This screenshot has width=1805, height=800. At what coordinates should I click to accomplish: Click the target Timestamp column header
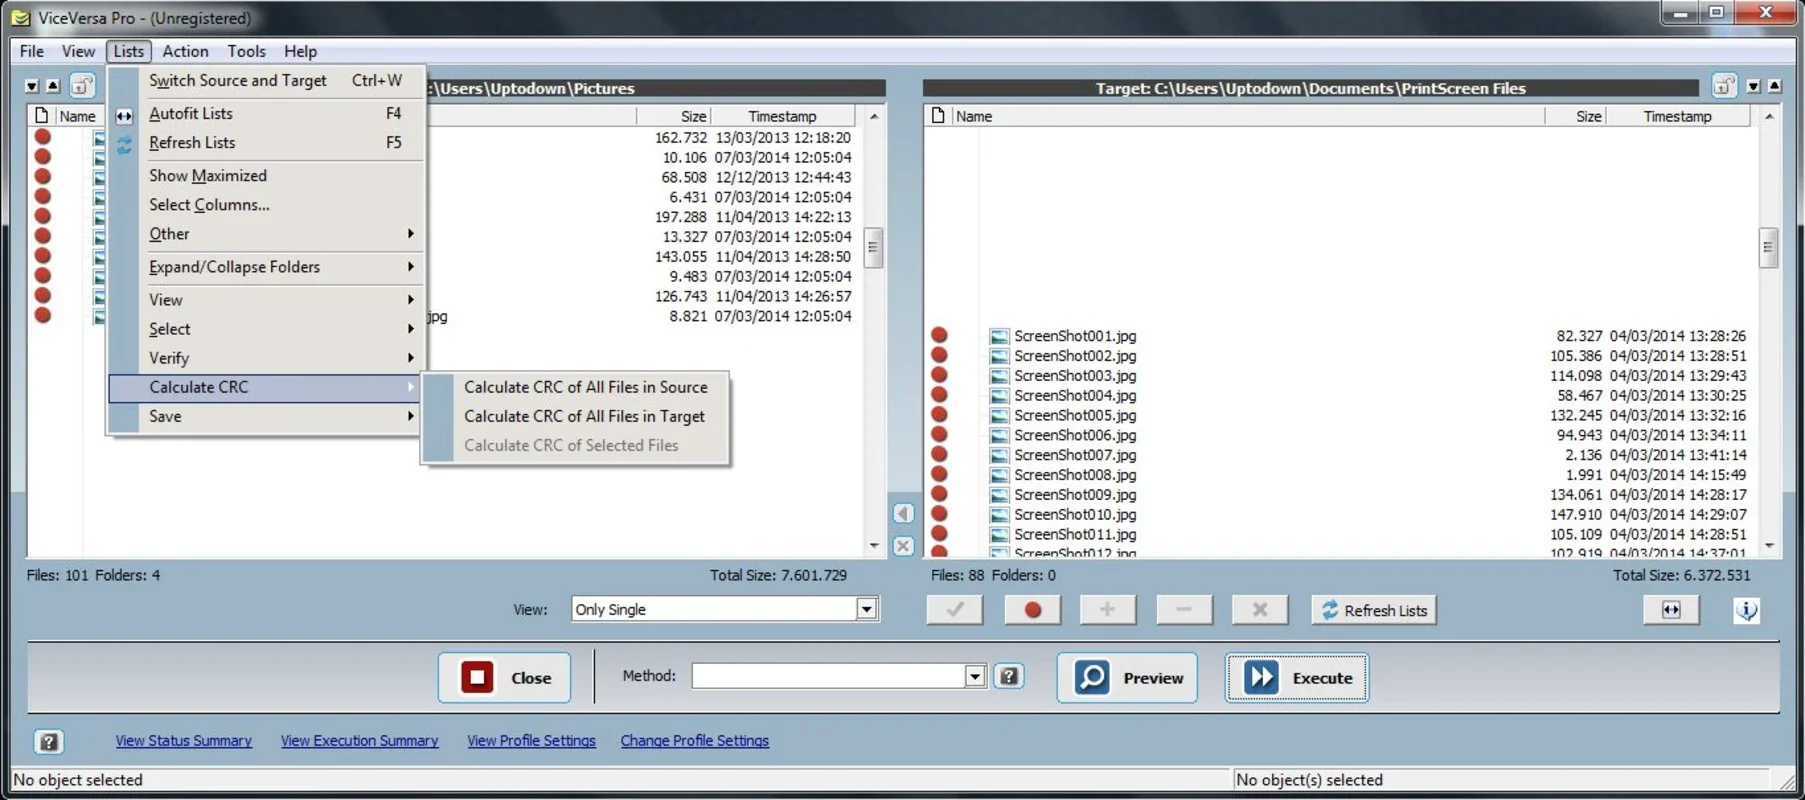(1677, 116)
